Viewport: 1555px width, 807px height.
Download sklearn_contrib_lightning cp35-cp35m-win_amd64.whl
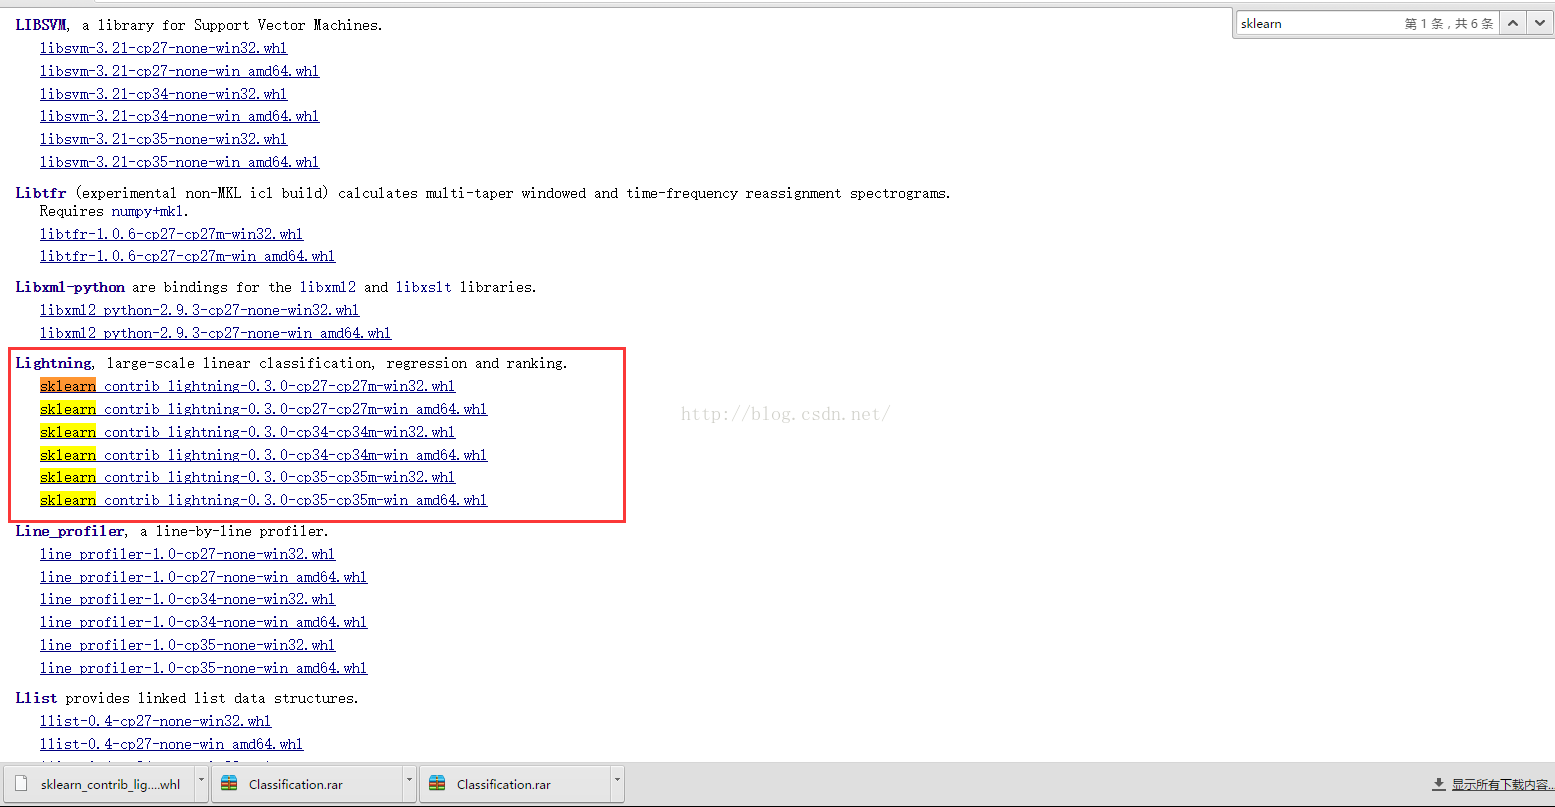click(x=263, y=500)
